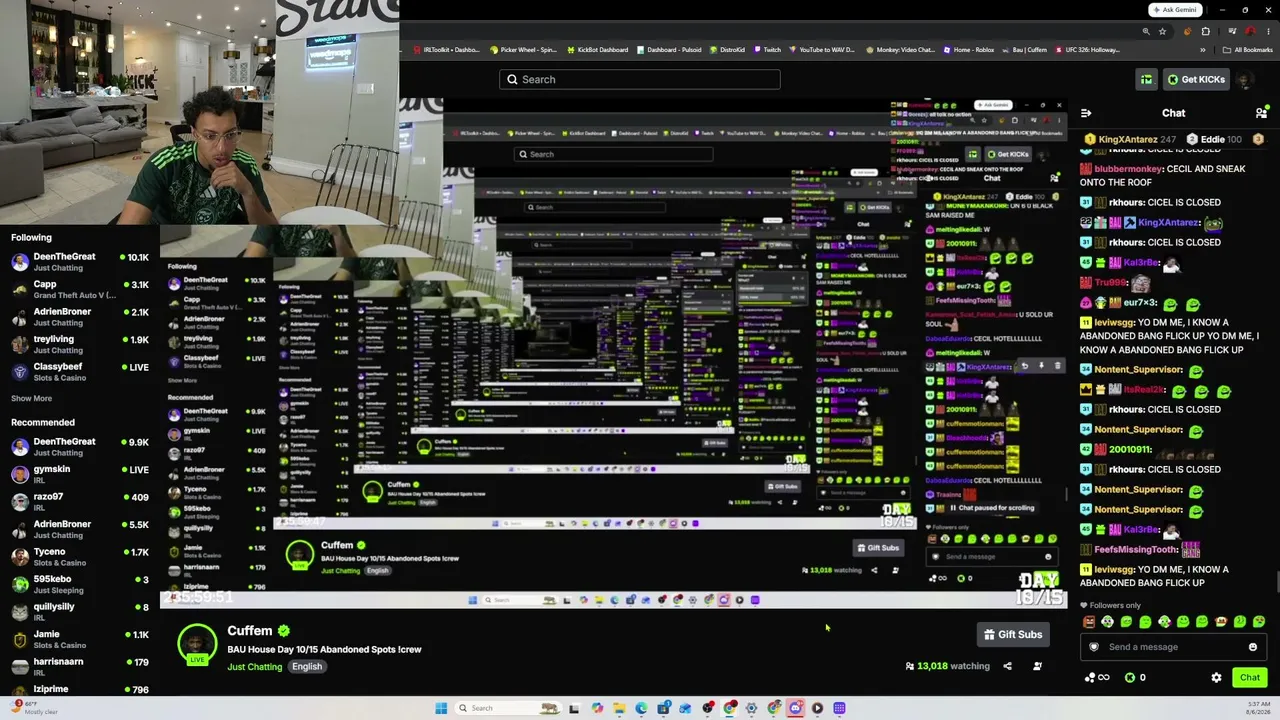
Task: Open harrisnaarn in Recommended channels
Action: [x=80, y=667]
